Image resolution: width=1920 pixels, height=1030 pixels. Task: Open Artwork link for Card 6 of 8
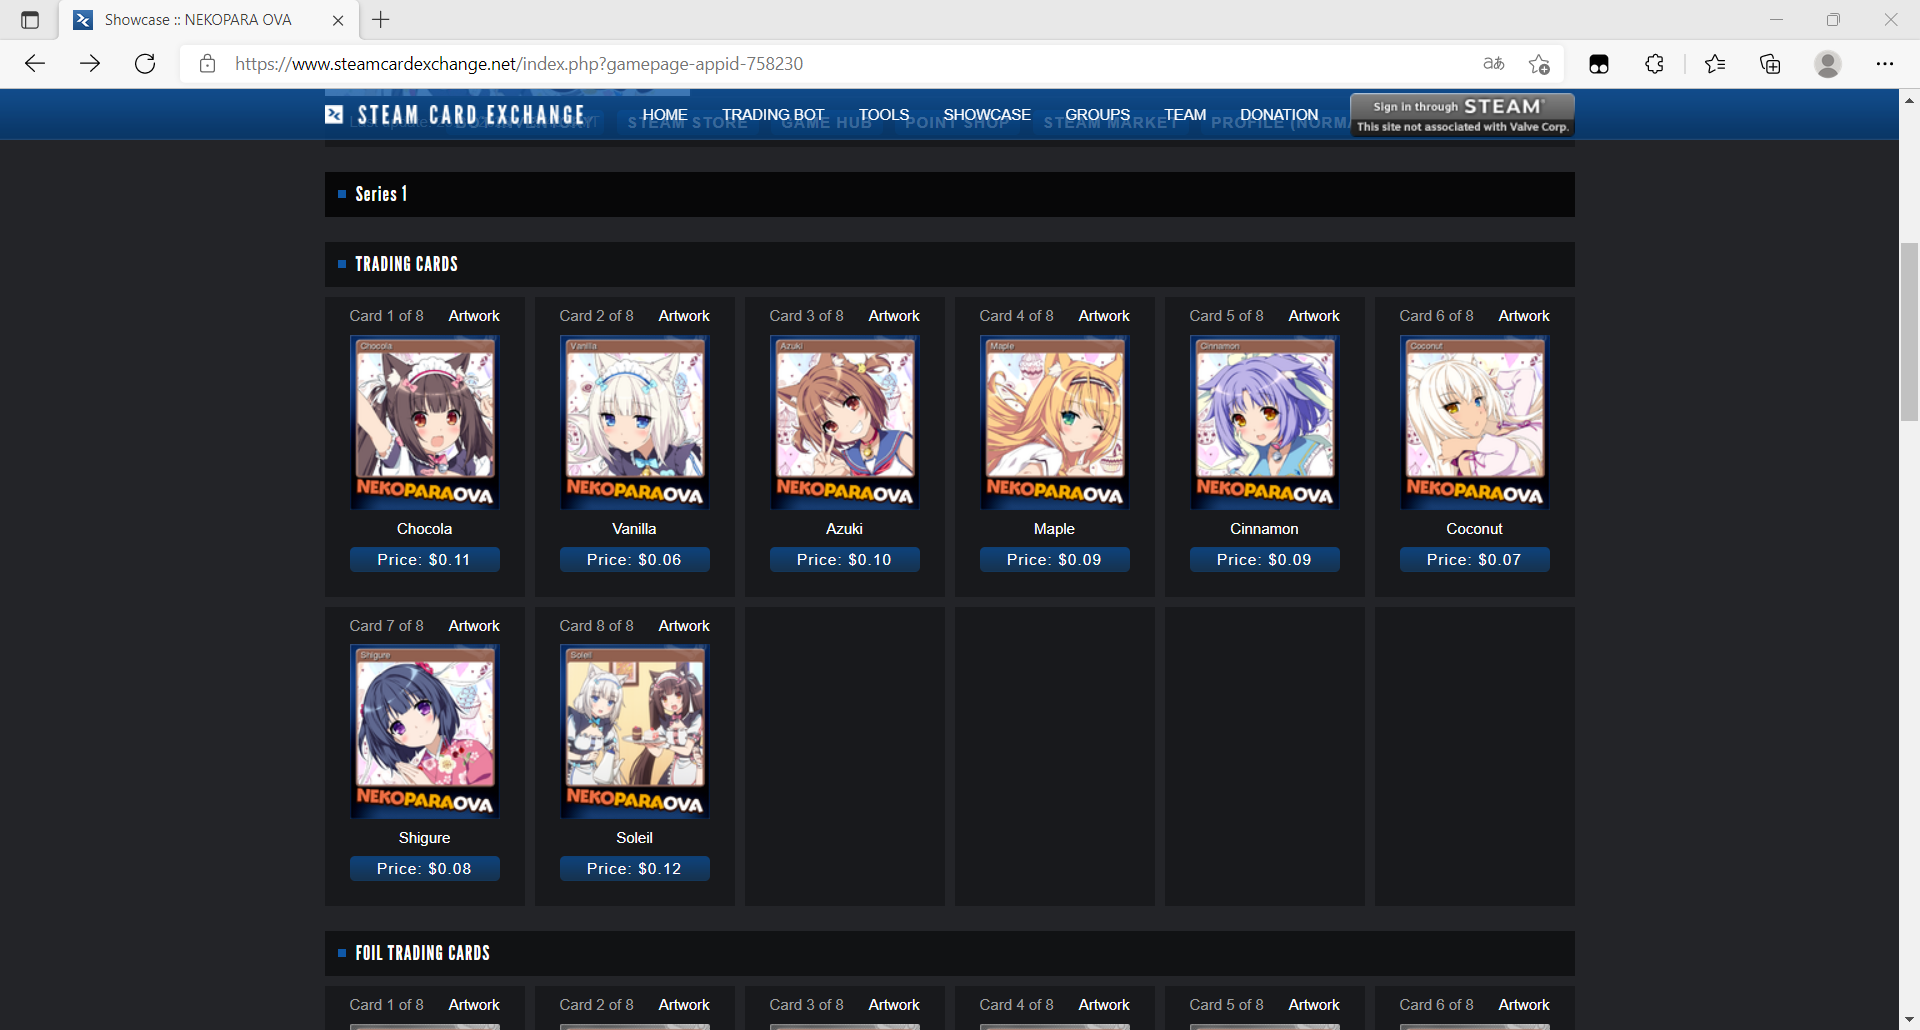(x=1524, y=316)
